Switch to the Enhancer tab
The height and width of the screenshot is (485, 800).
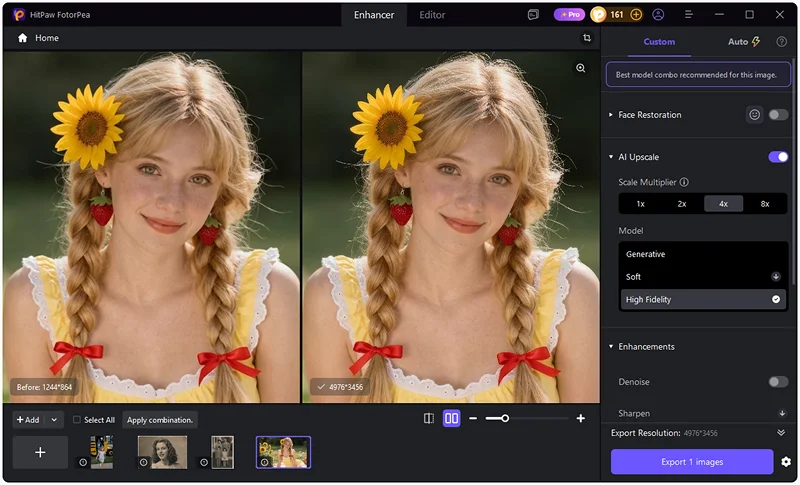374,15
